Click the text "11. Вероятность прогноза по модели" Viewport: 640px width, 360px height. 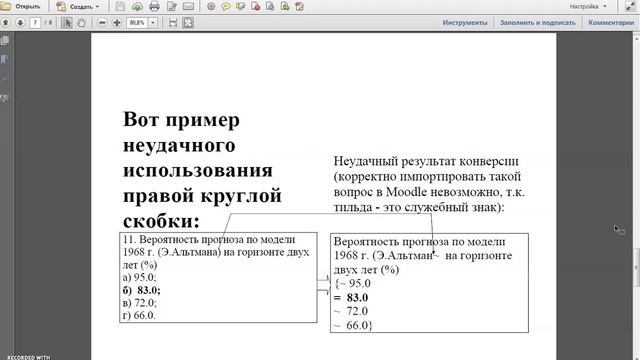(x=209, y=240)
